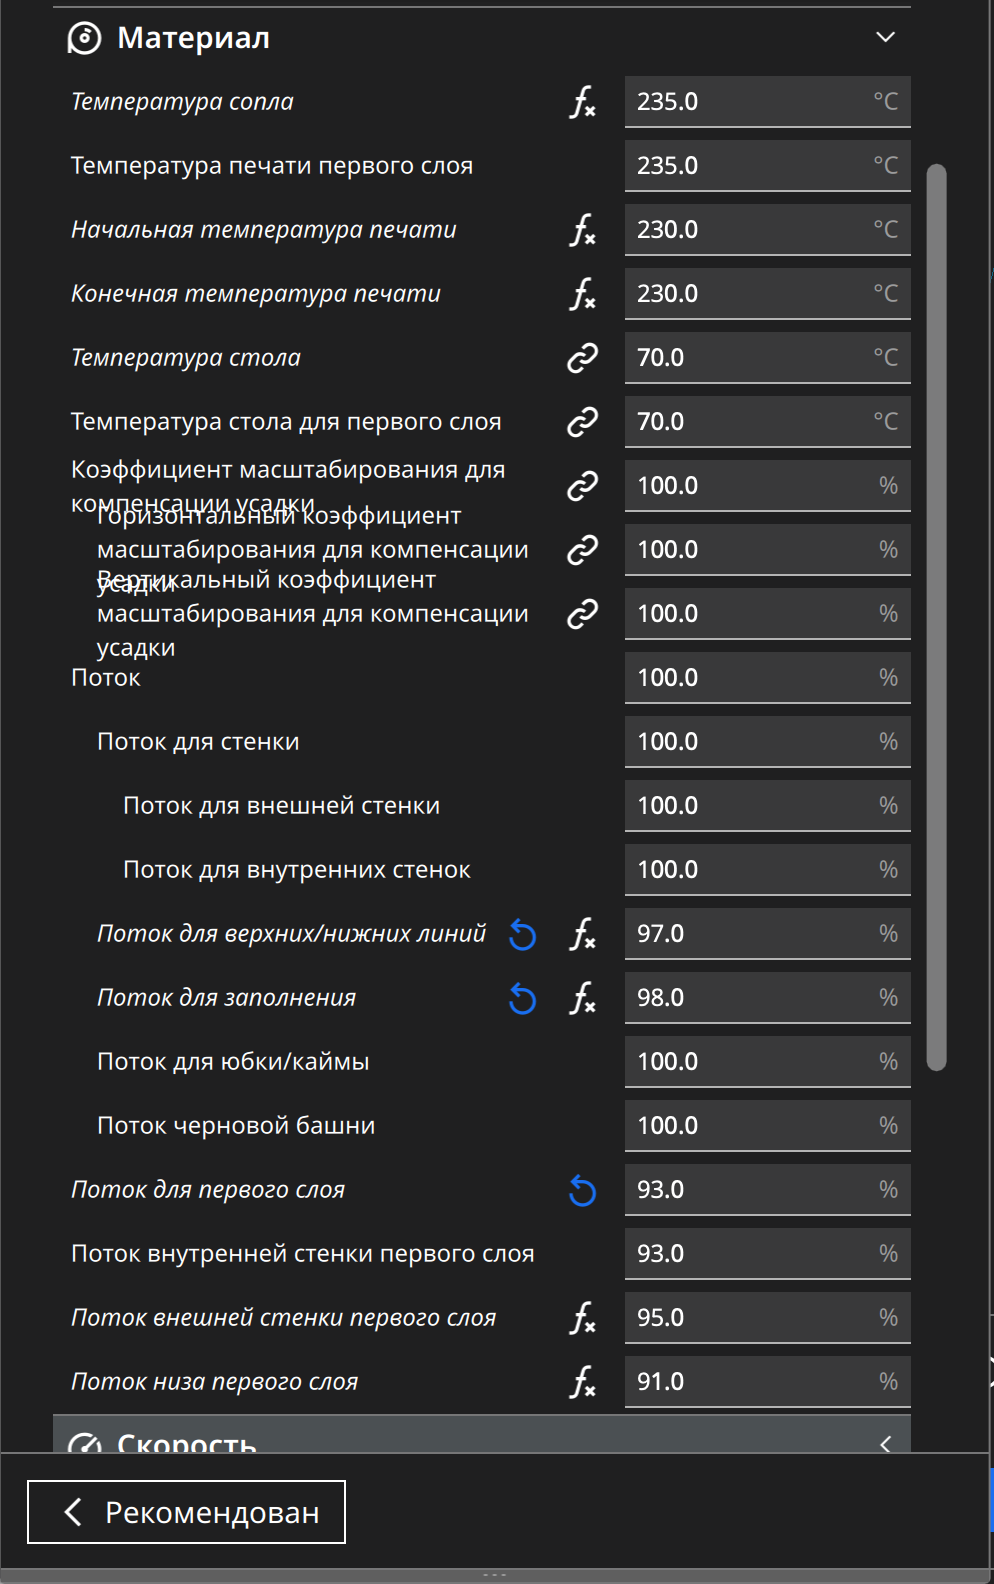Click the Температура сопла label
This screenshot has width=994, height=1584.
tap(182, 102)
